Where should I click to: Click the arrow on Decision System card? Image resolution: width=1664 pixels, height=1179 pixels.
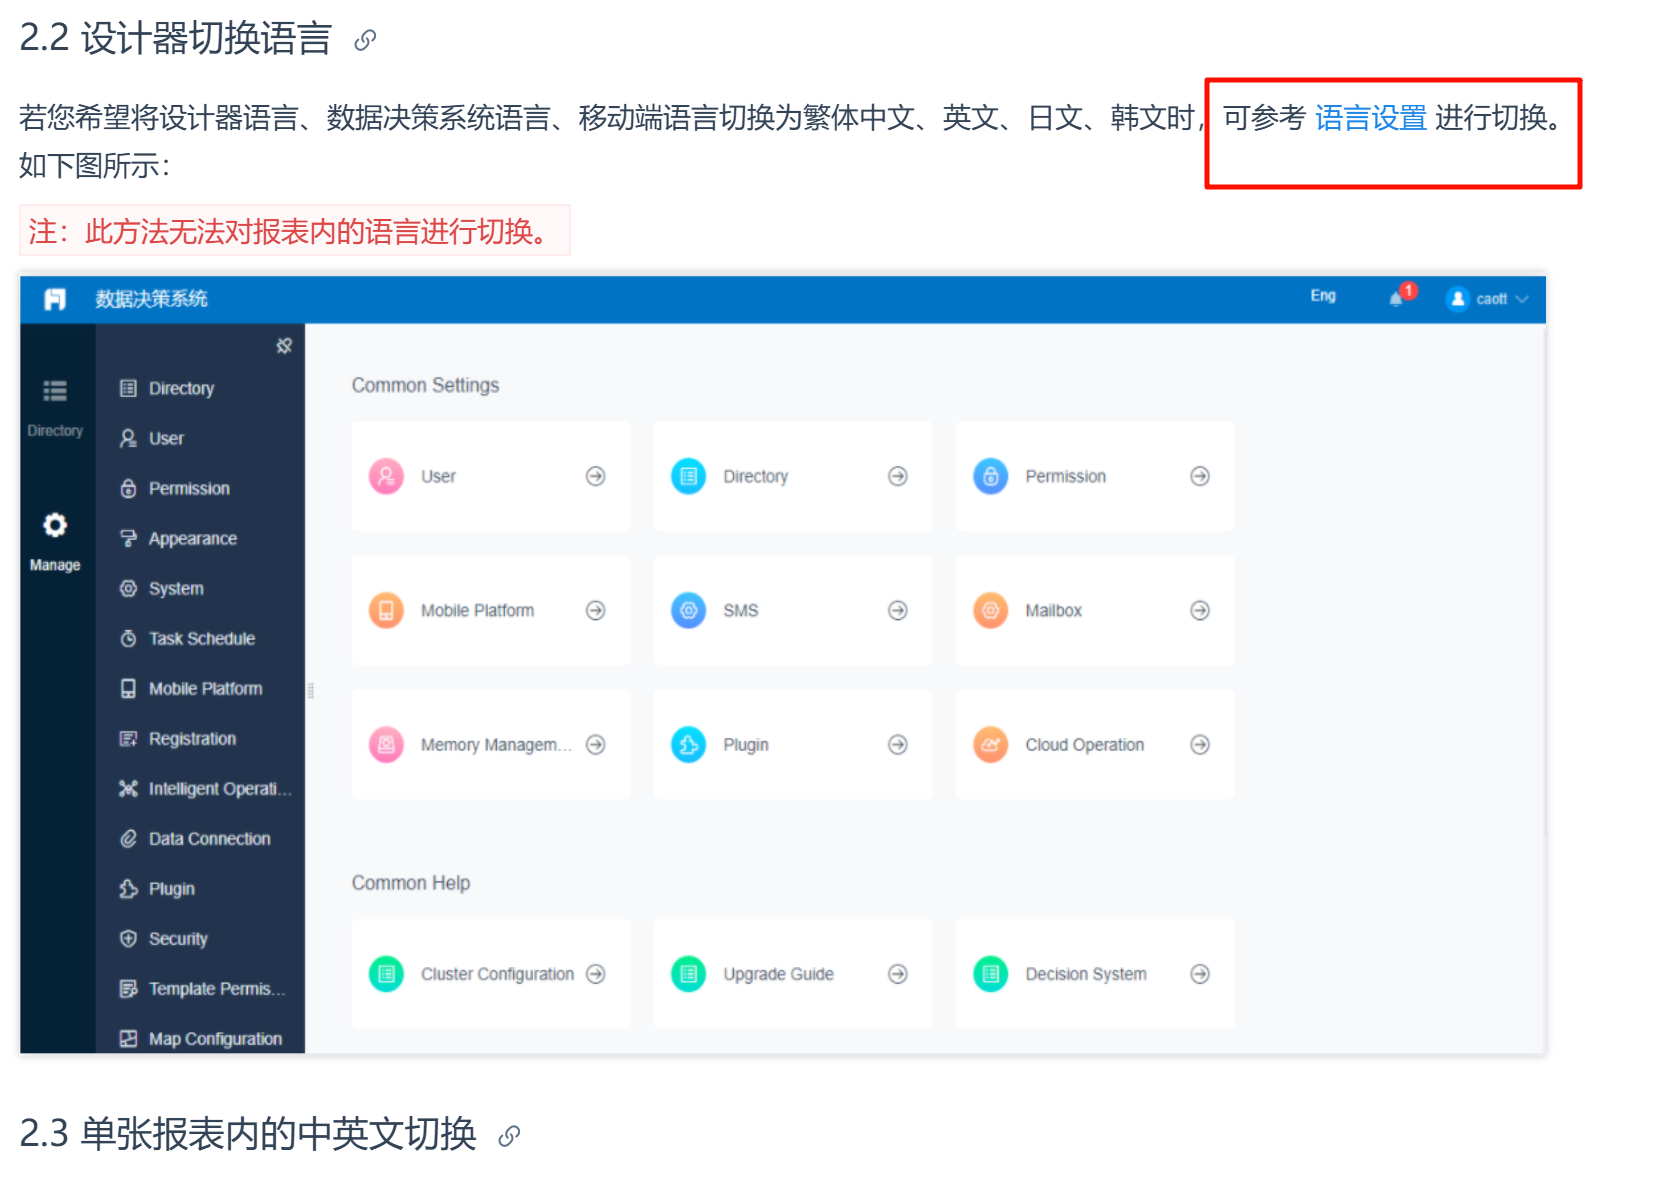click(1200, 973)
